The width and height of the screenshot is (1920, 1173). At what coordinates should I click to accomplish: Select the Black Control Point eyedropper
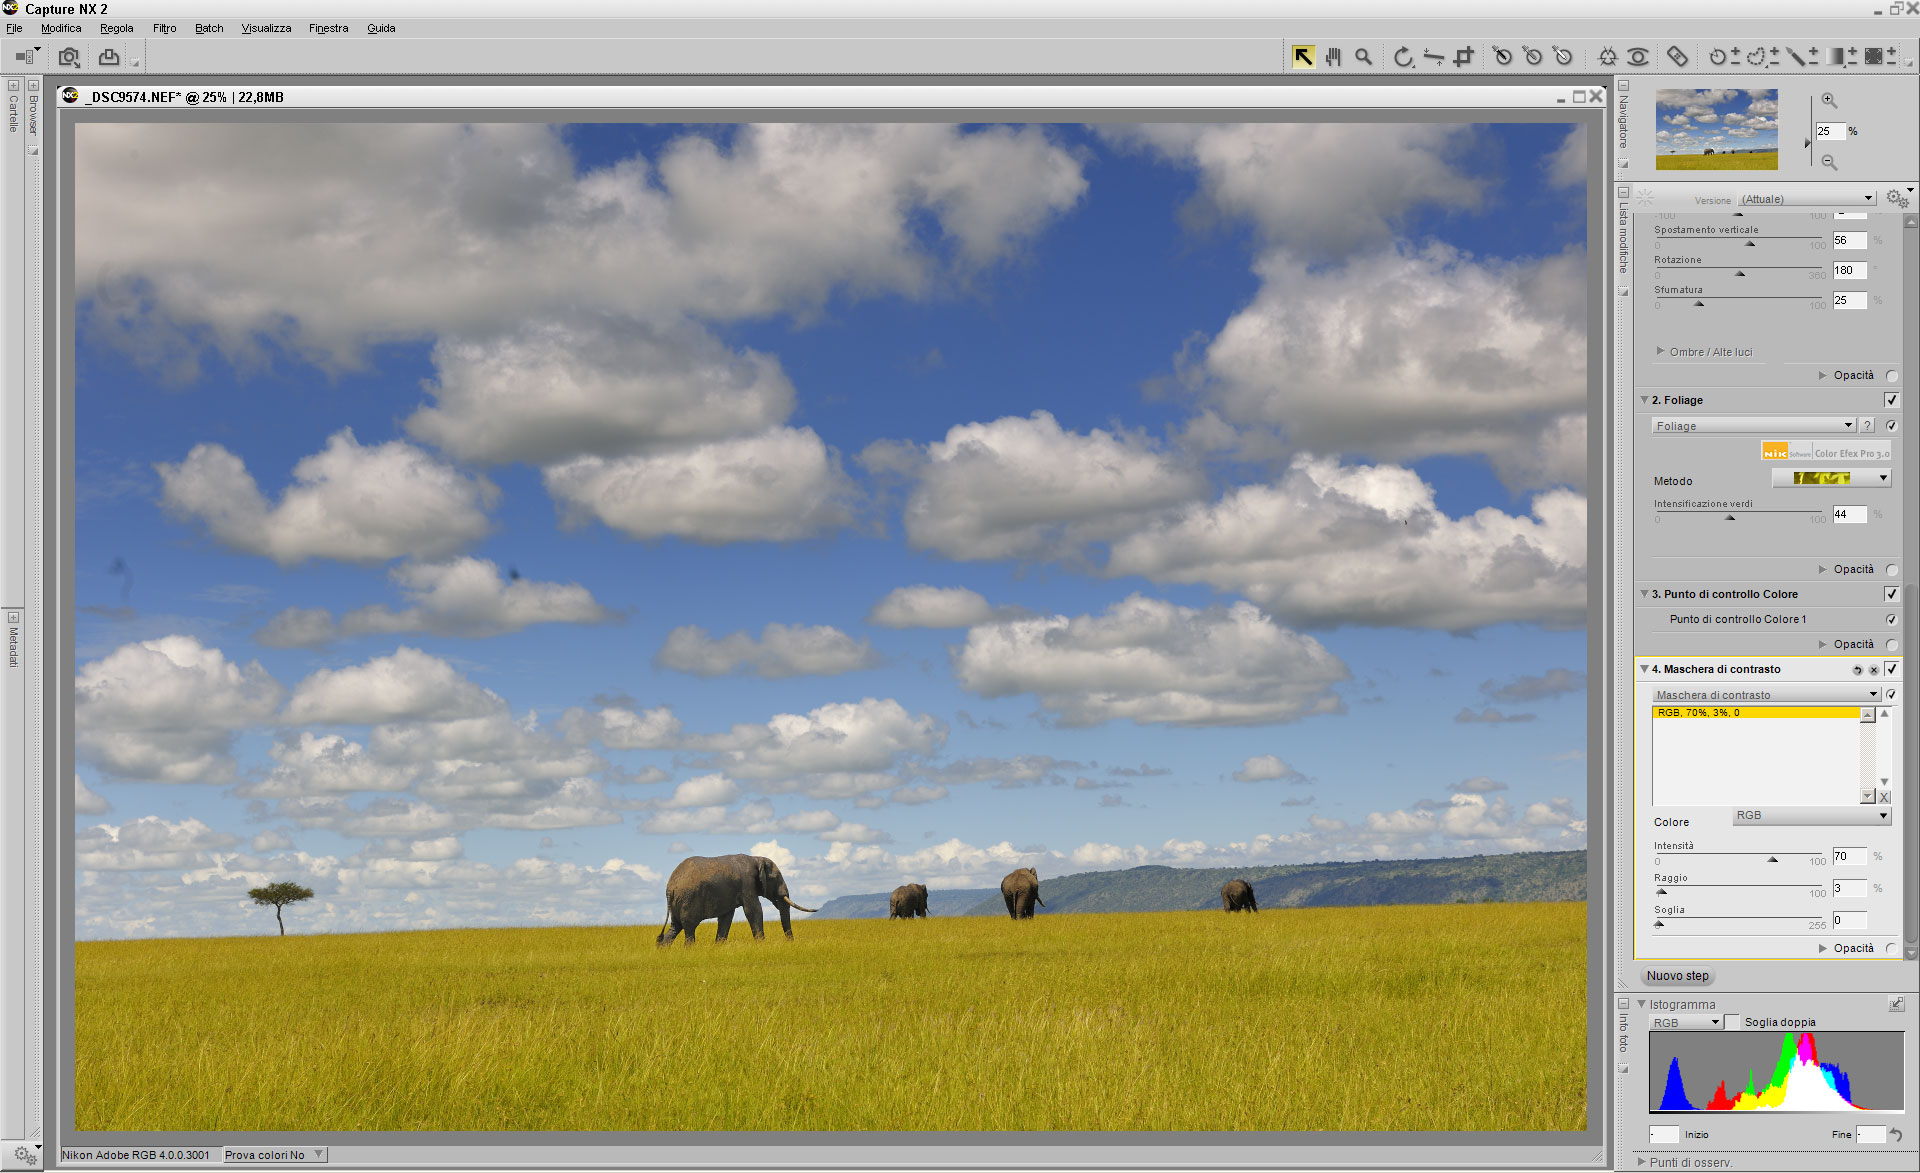pos(1502,57)
